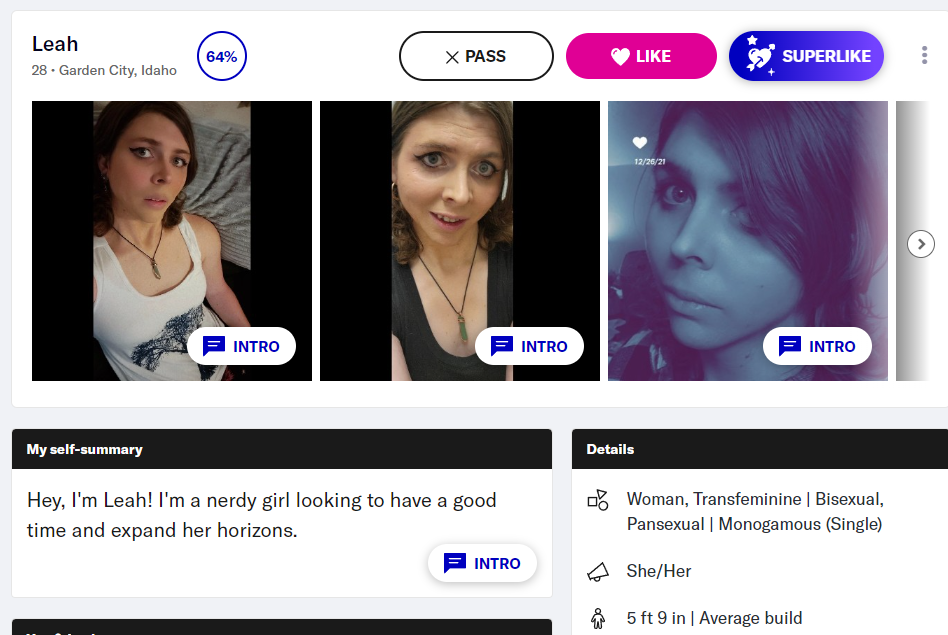
Task: Open the second photo in black top
Action: click(x=459, y=241)
